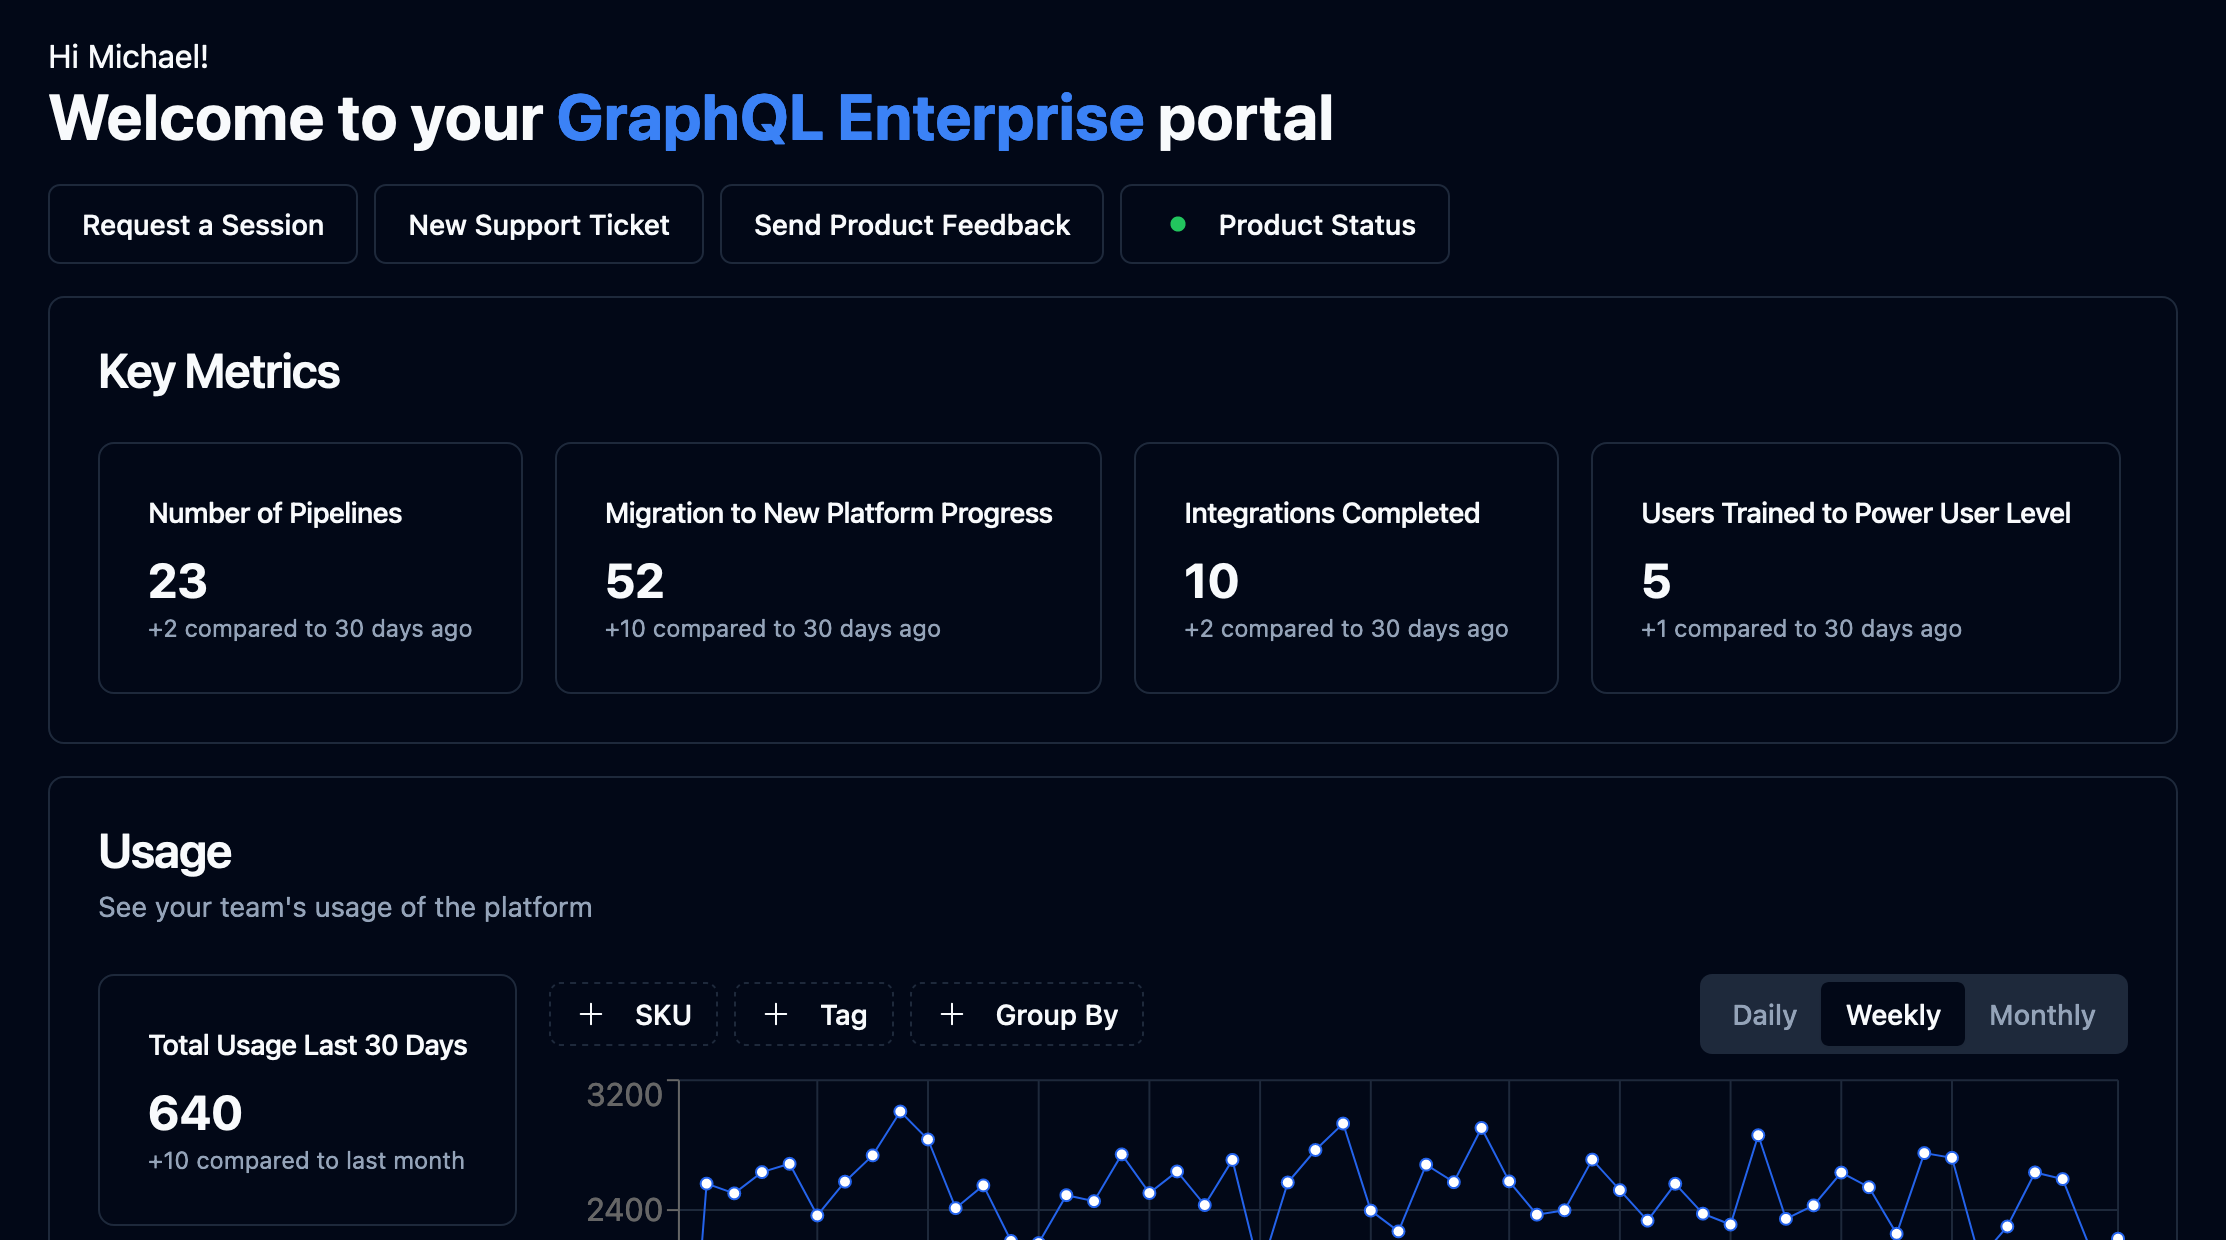Click Send Product Feedback button
Screen dimensions: 2226x1240
[912, 224]
